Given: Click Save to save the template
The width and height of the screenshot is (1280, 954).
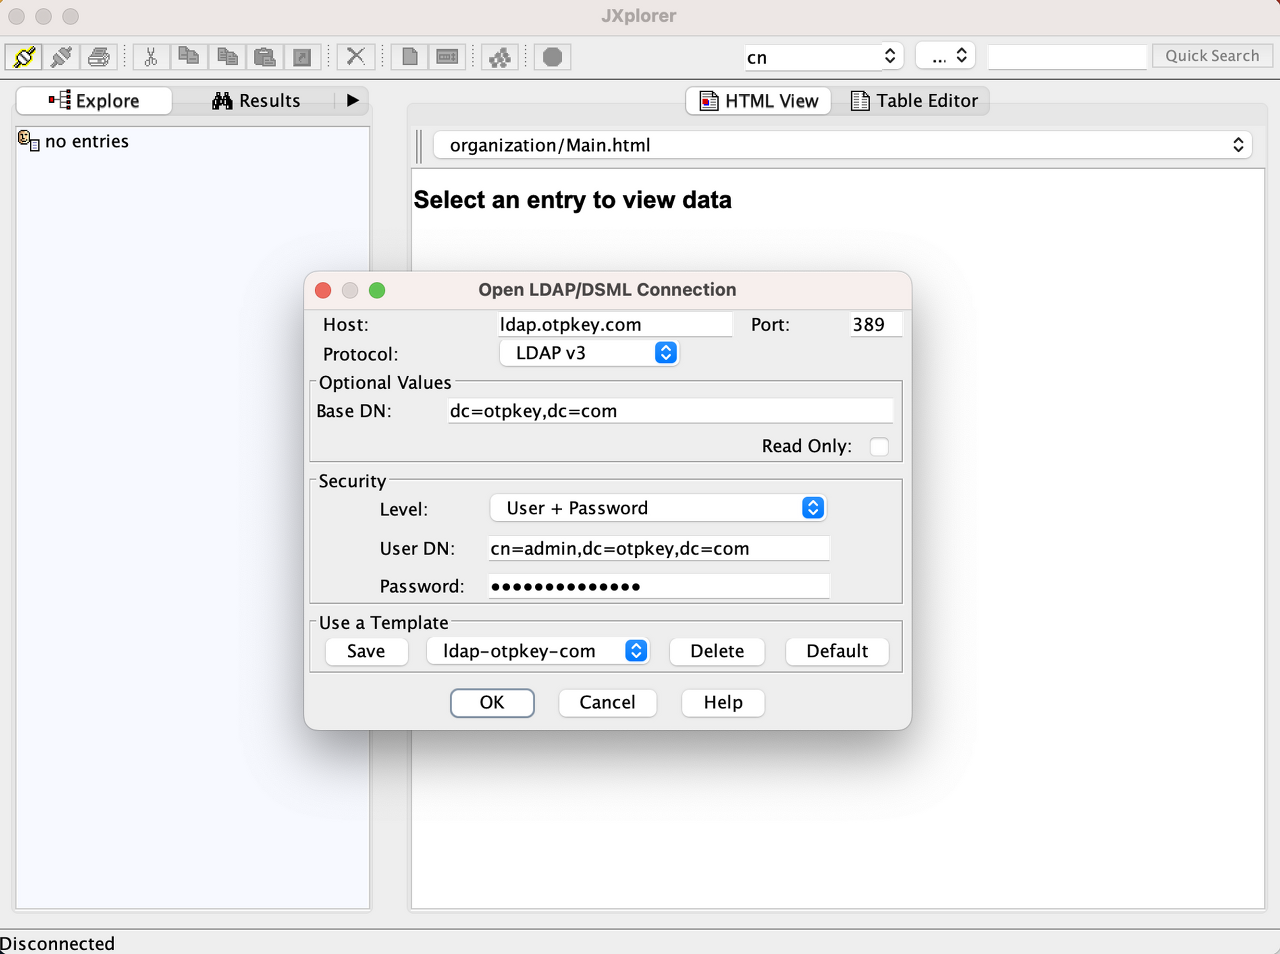Looking at the screenshot, I should click(366, 651).
